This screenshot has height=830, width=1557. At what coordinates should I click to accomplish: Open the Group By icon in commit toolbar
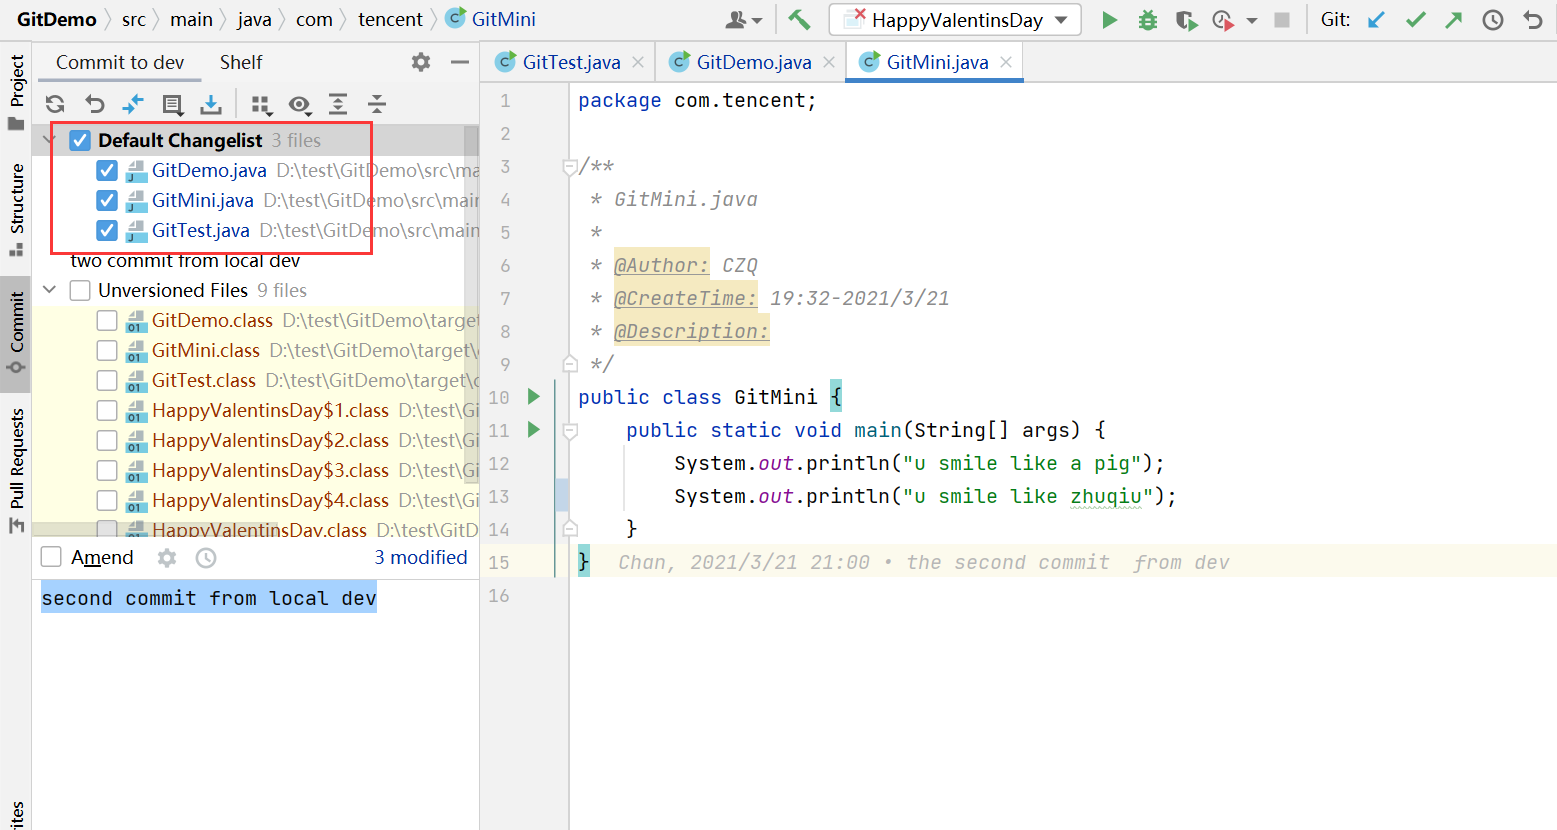coord(261,104)
